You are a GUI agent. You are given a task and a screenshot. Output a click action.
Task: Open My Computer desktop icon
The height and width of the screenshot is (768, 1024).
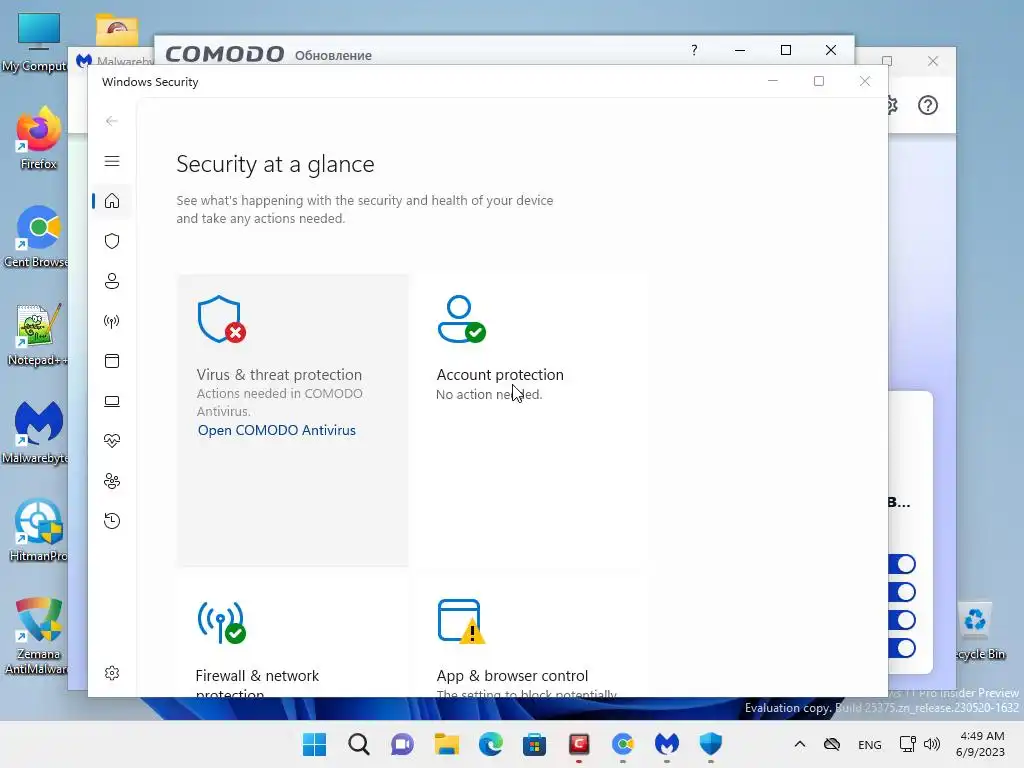coord(35,42)
